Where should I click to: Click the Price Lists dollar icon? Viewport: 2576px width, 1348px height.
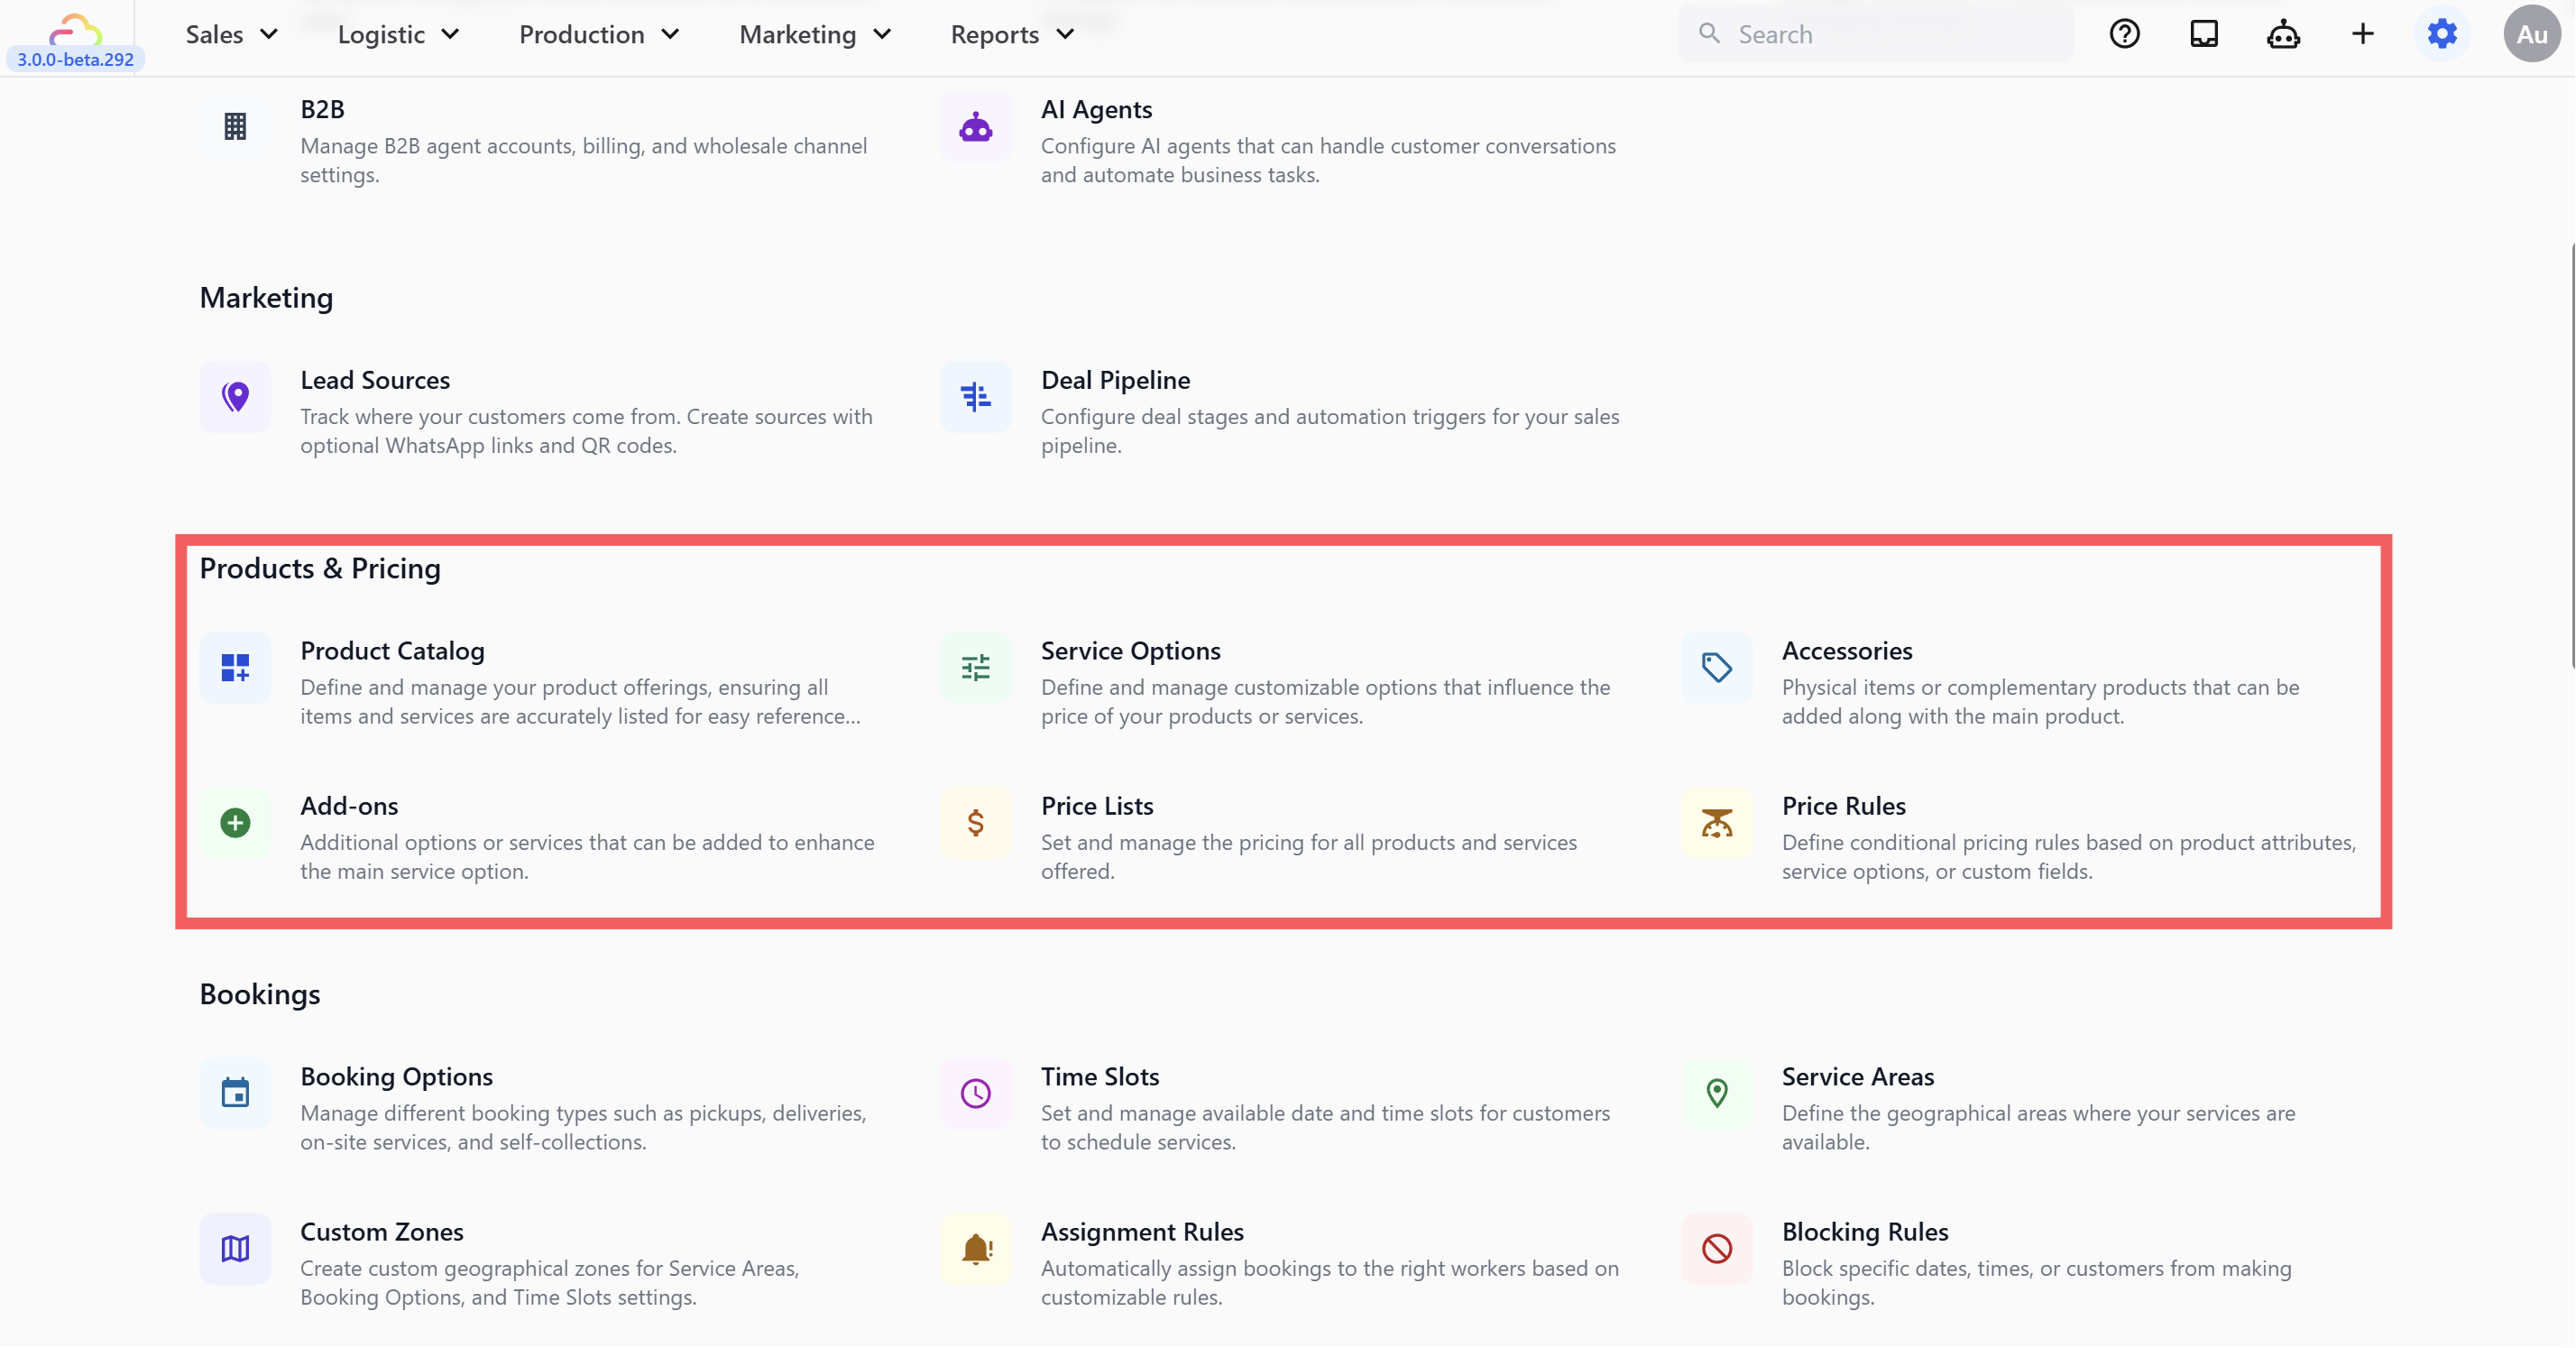tap(975, 822)
